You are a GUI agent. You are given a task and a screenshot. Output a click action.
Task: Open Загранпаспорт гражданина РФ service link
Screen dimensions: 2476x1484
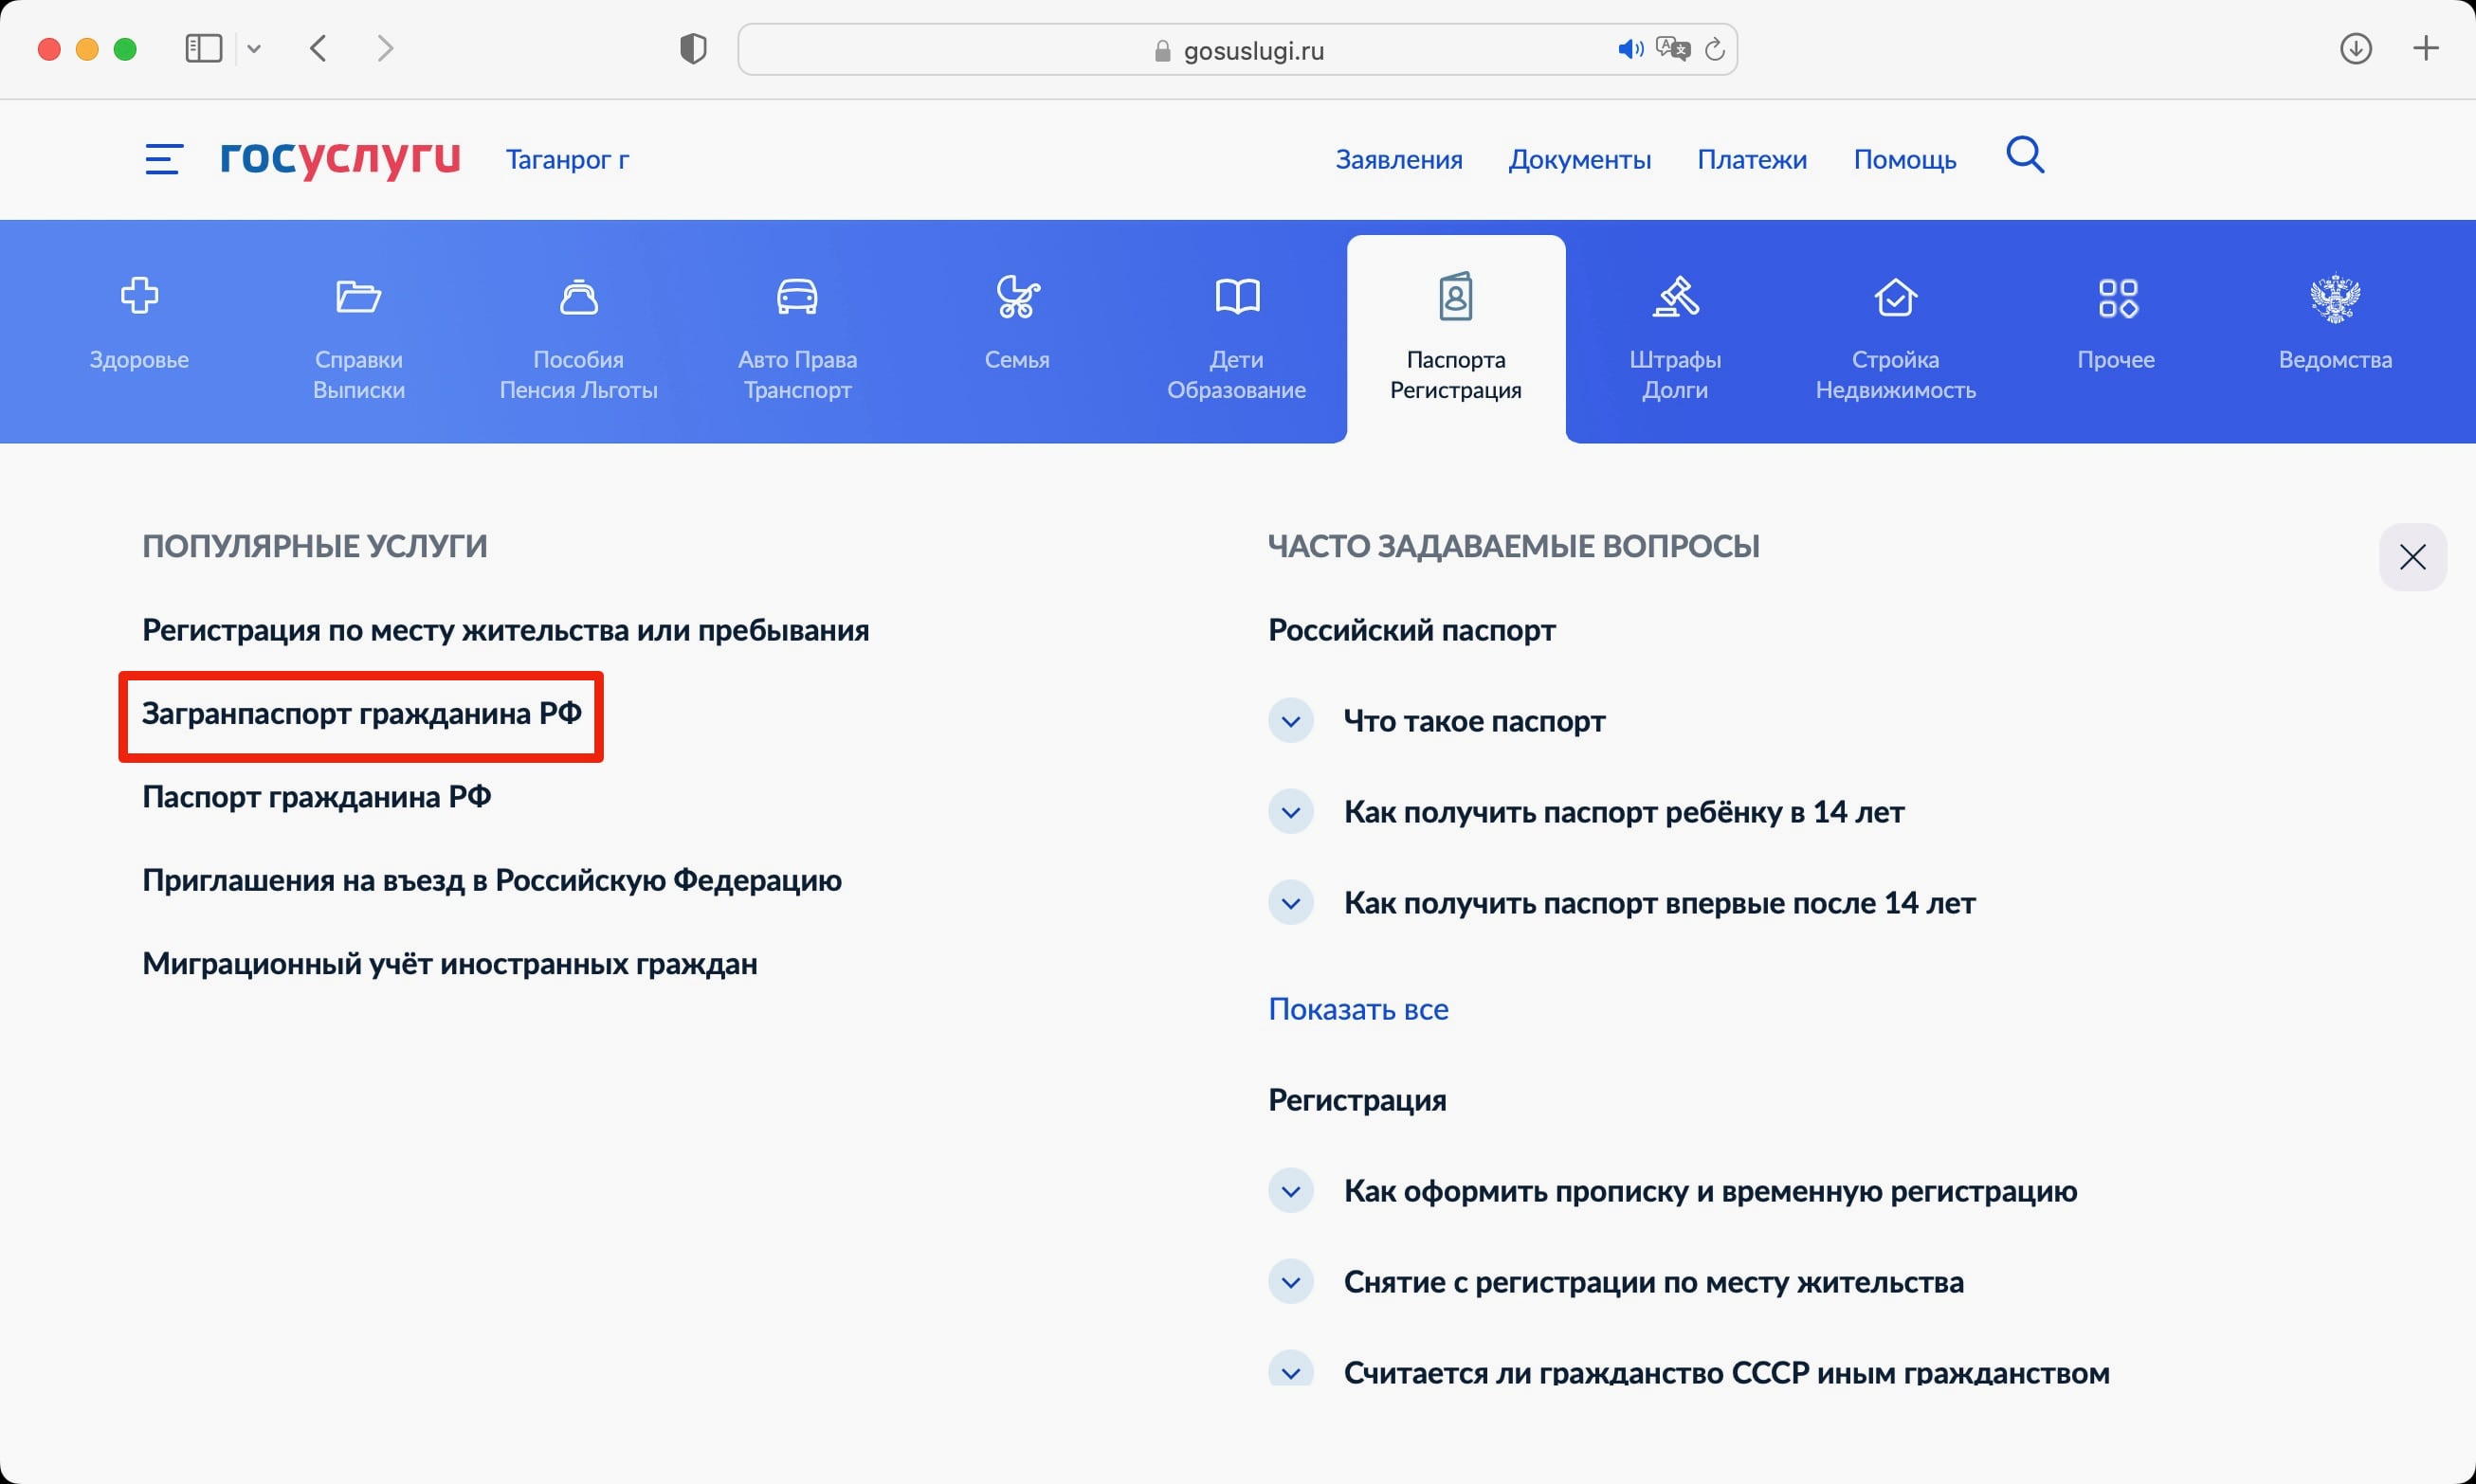[x=361, y=713]
